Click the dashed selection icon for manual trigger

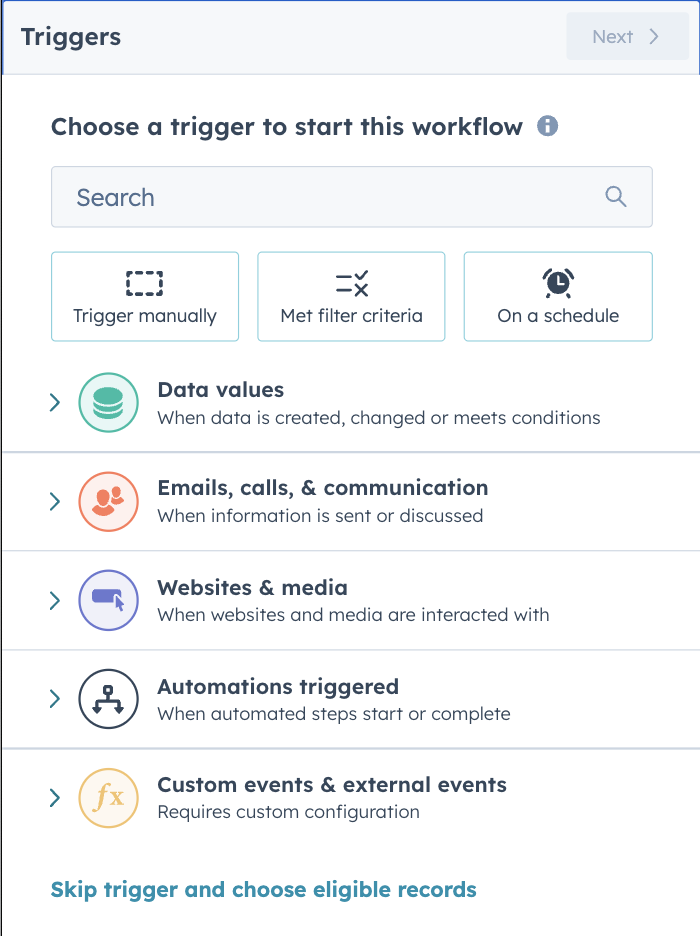point(144,283)
